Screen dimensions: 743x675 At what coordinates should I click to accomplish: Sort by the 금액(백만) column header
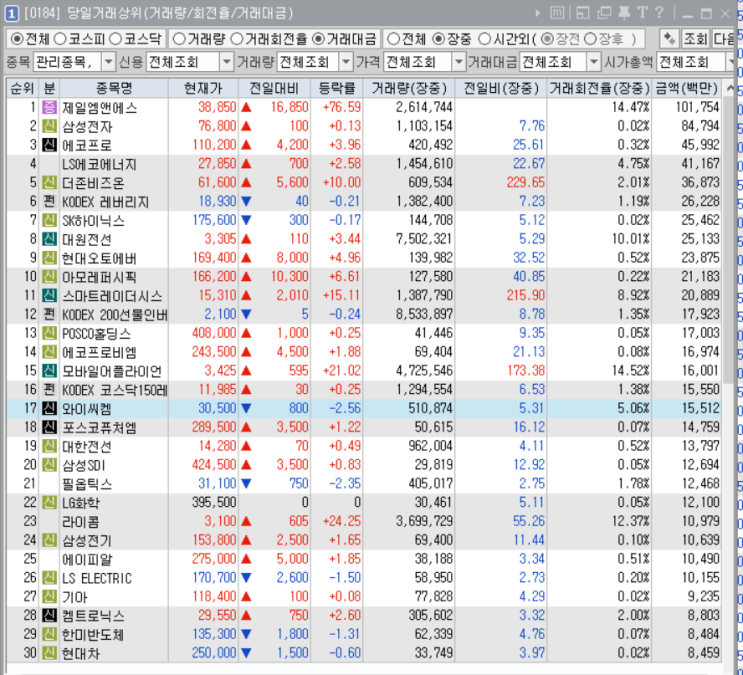687,88
